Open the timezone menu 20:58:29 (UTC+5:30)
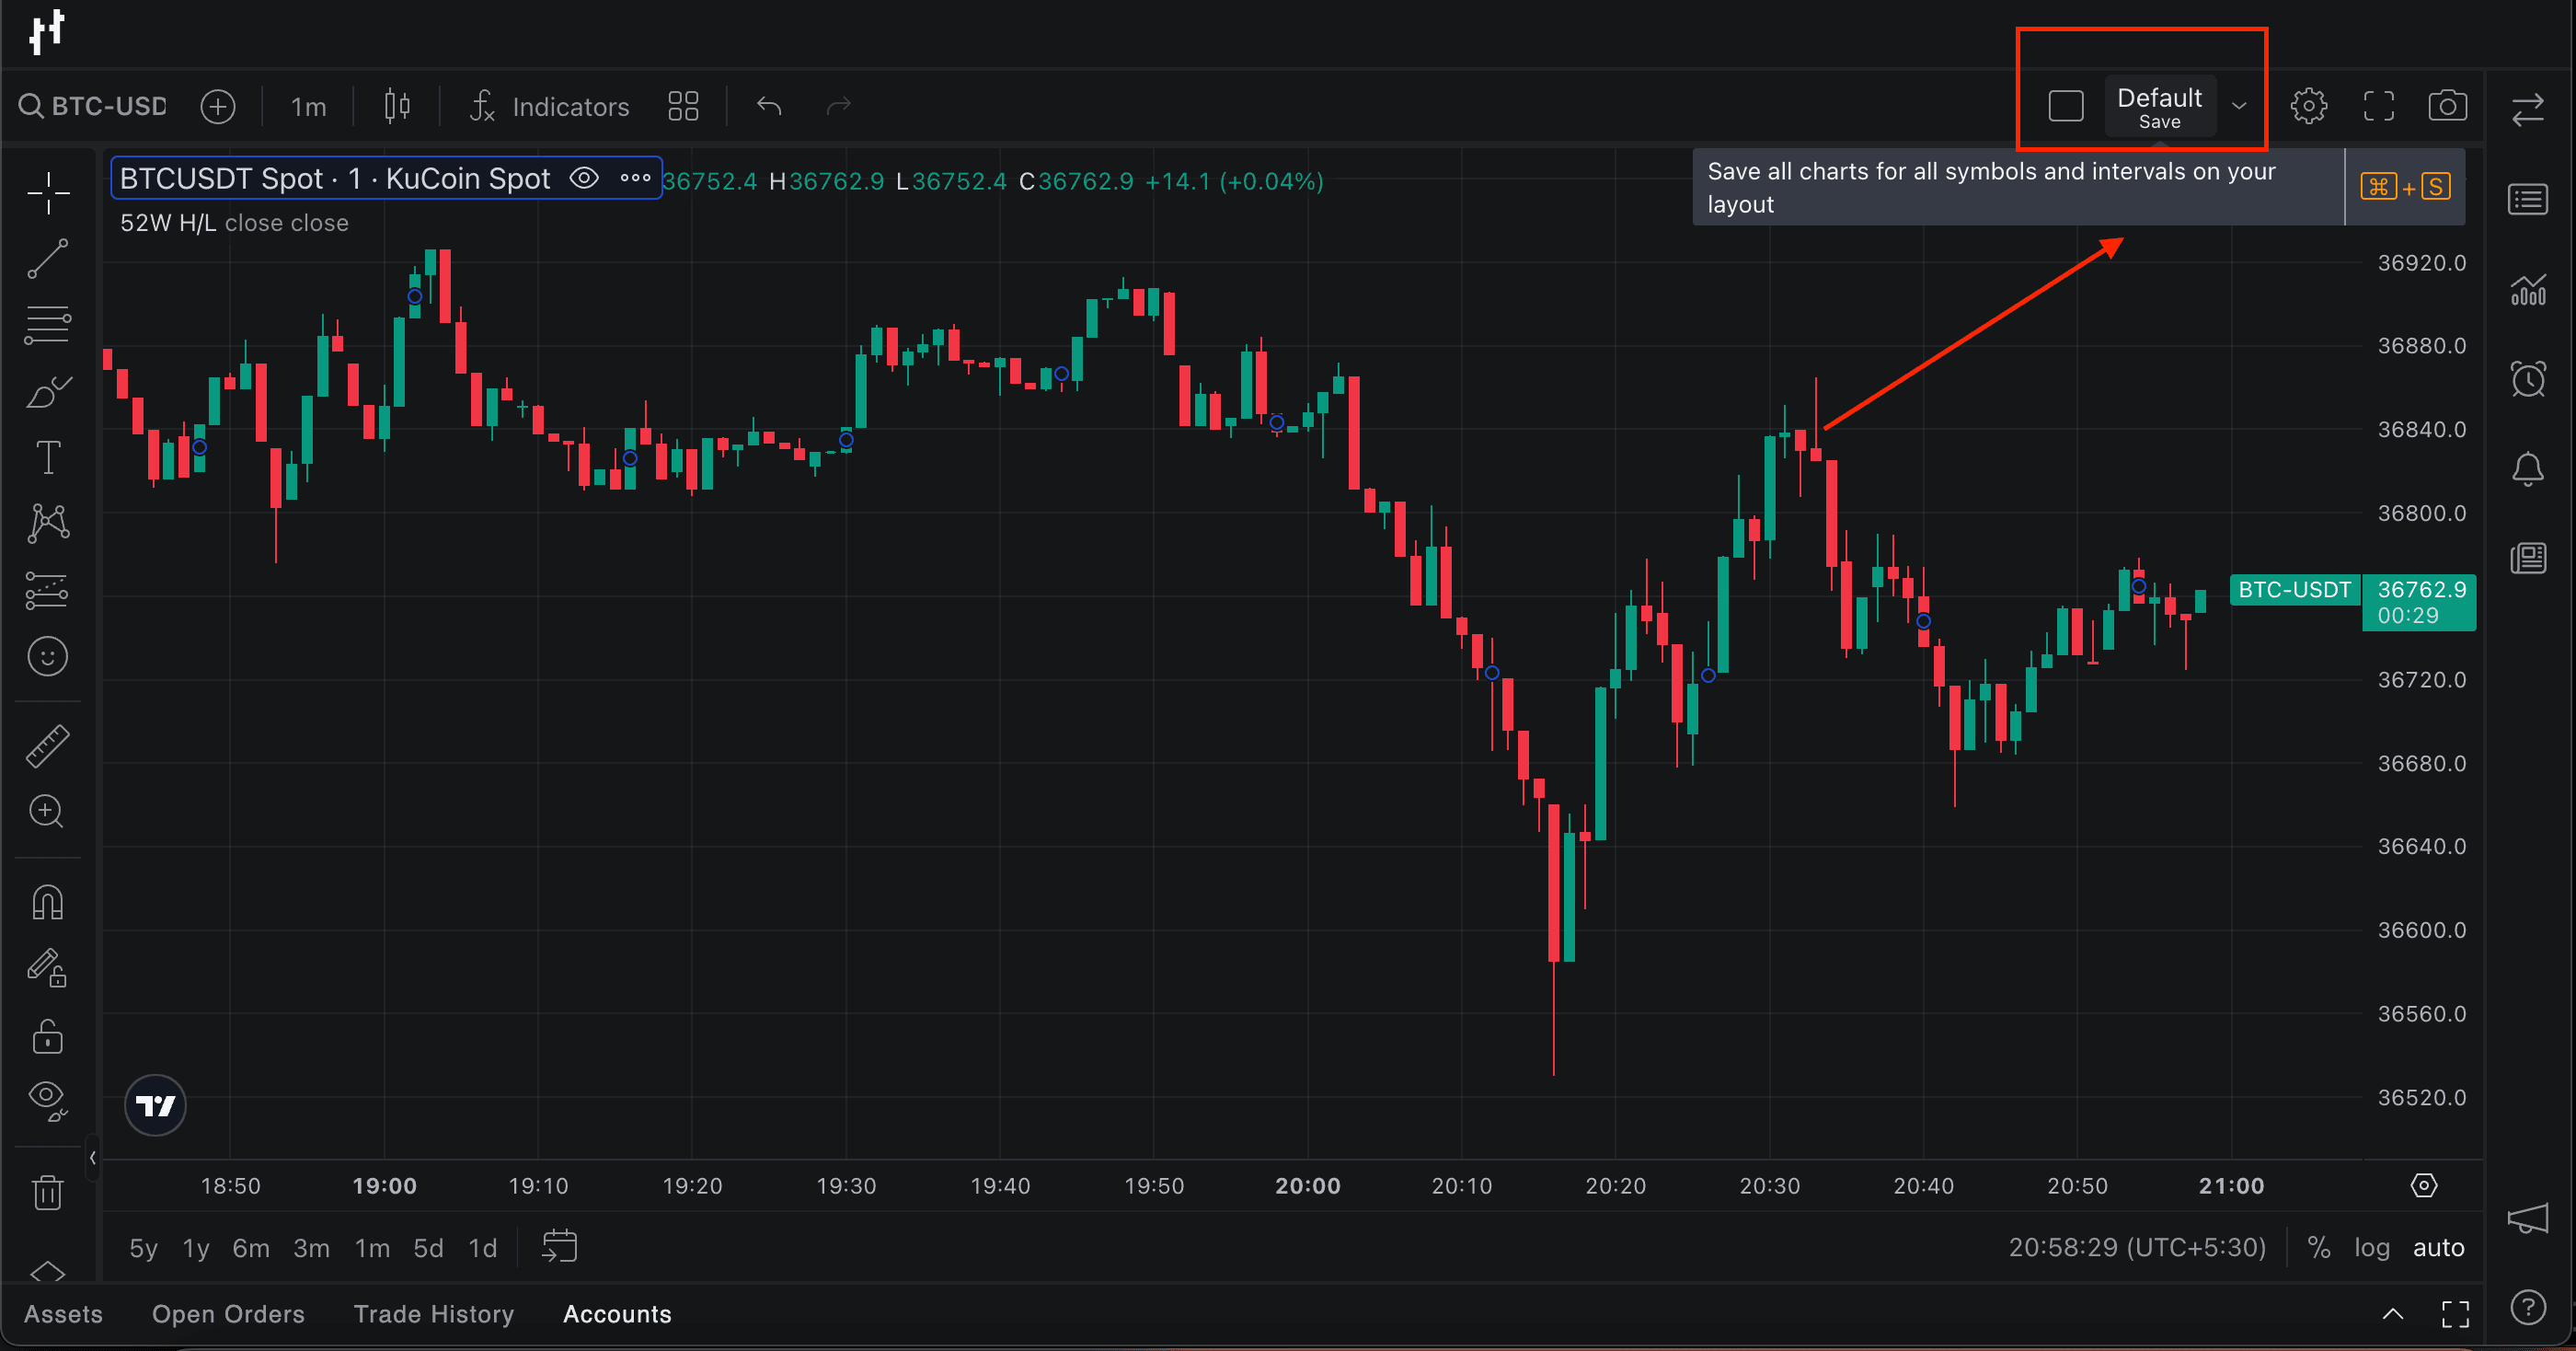This screenshot has height=1351, width=2576. click(2137, 1248)
